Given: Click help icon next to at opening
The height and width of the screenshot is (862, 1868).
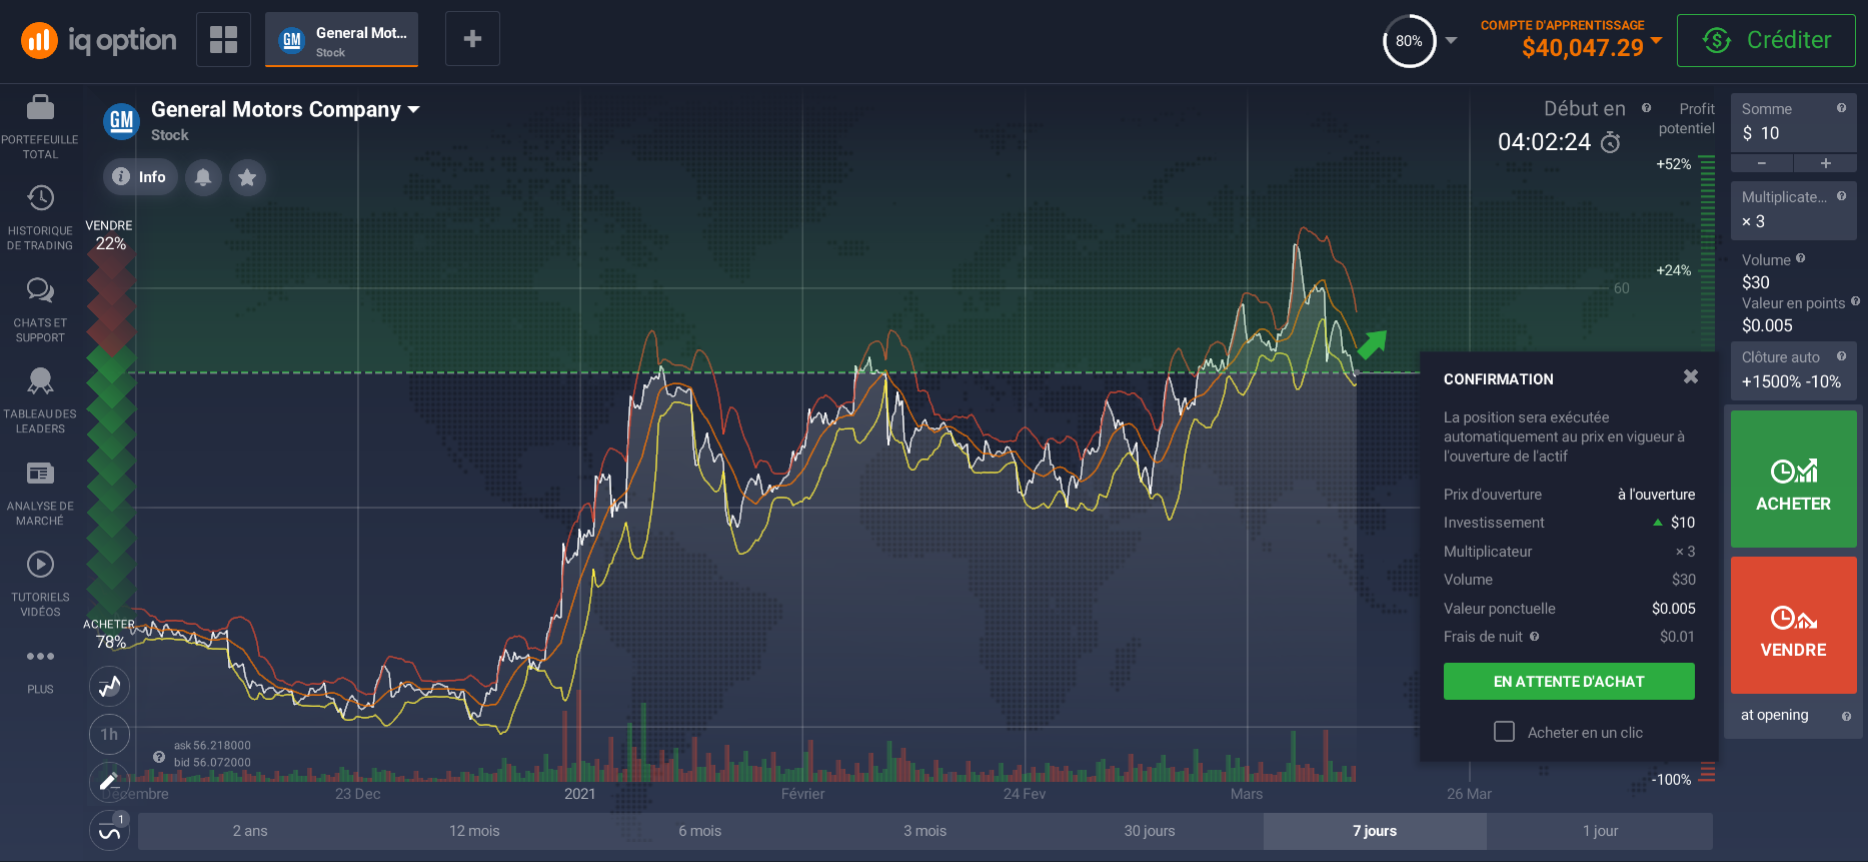Looking at the screenshot, I should 1846,716.
